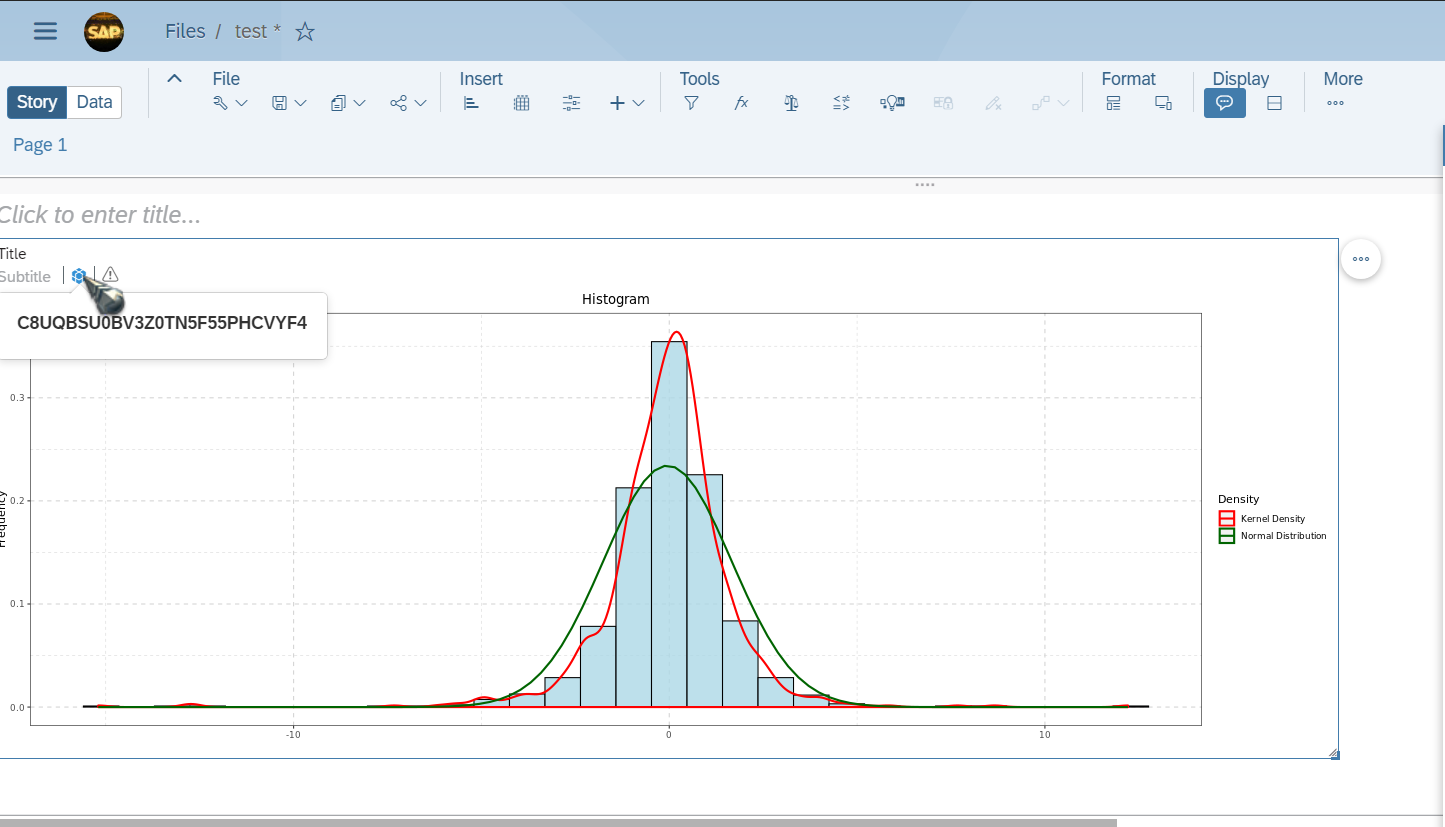Click the widget Title text
Viewport: 1445px width, 827px height.
[x=13, y=254]
